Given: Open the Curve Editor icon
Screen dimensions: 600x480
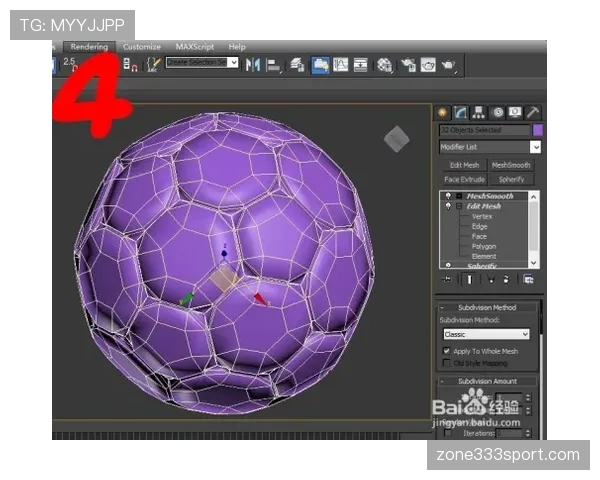Looking at the screenshot, I should 340,64.
